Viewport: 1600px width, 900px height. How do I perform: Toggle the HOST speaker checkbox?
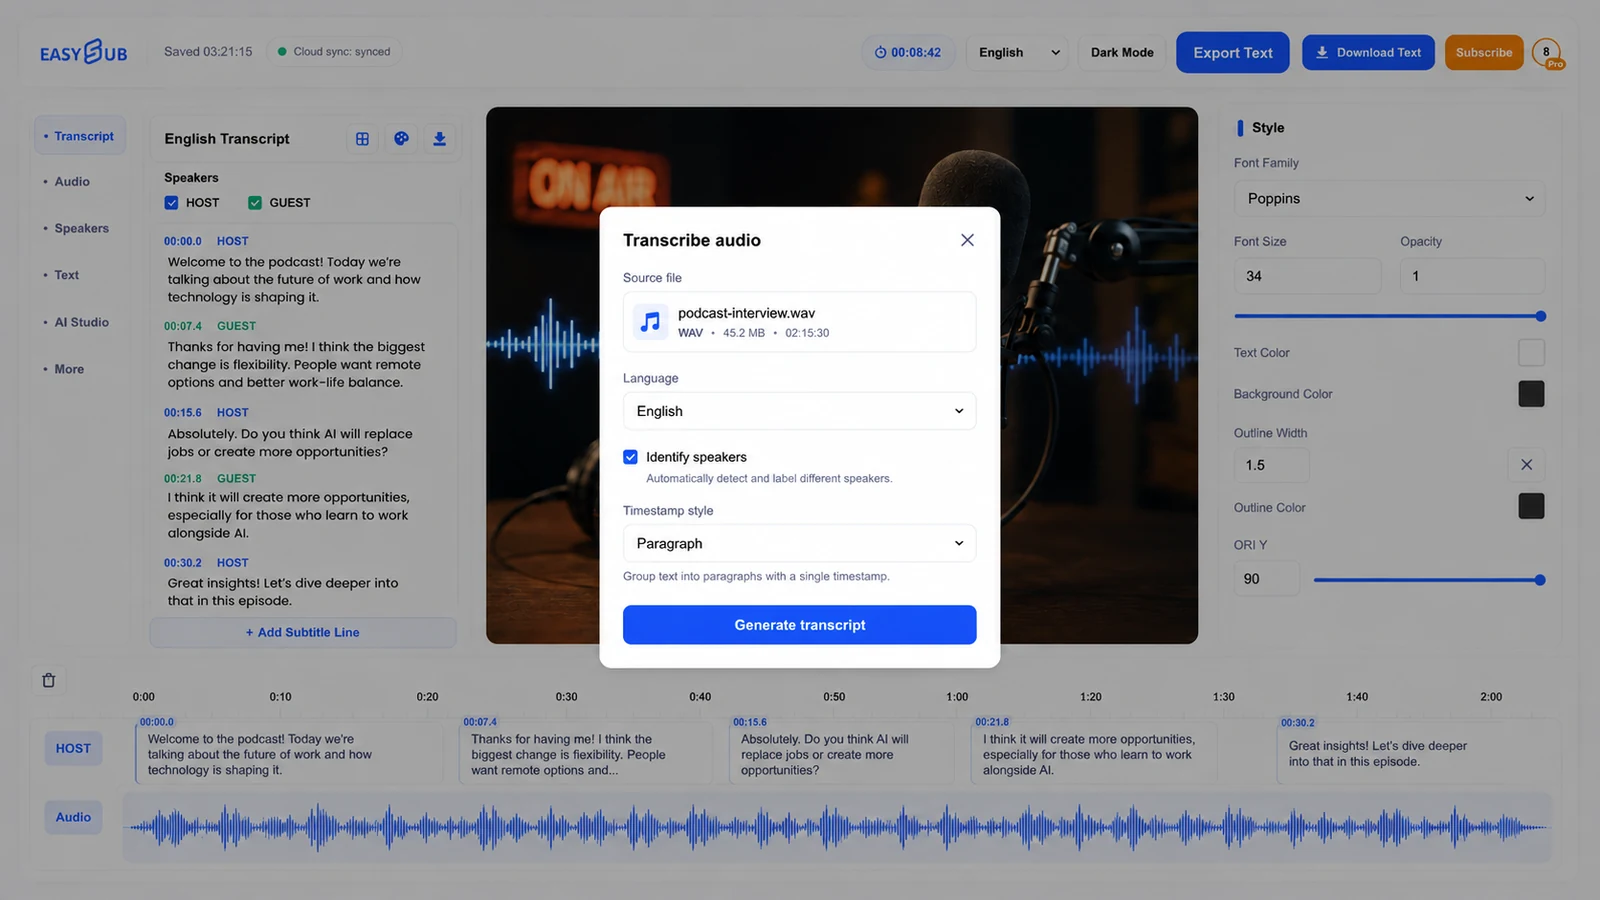click(172, 203)
